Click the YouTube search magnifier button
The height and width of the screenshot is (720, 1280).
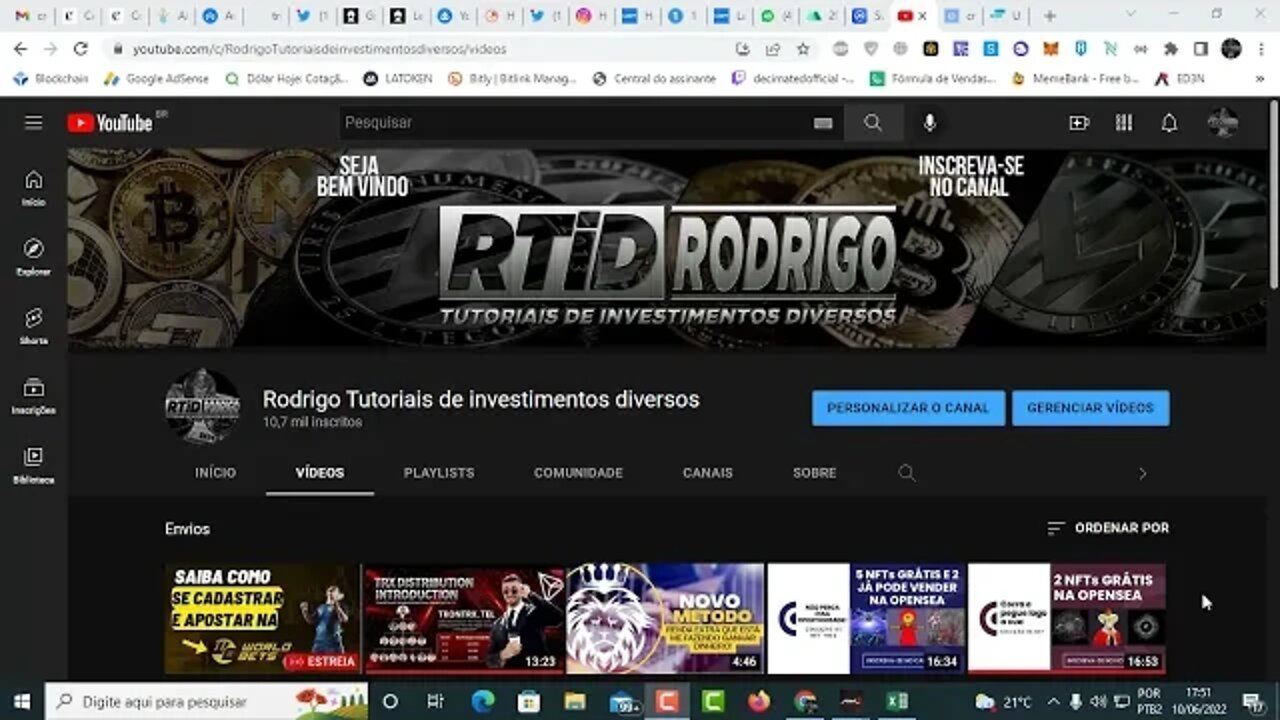tap(873, 123)
